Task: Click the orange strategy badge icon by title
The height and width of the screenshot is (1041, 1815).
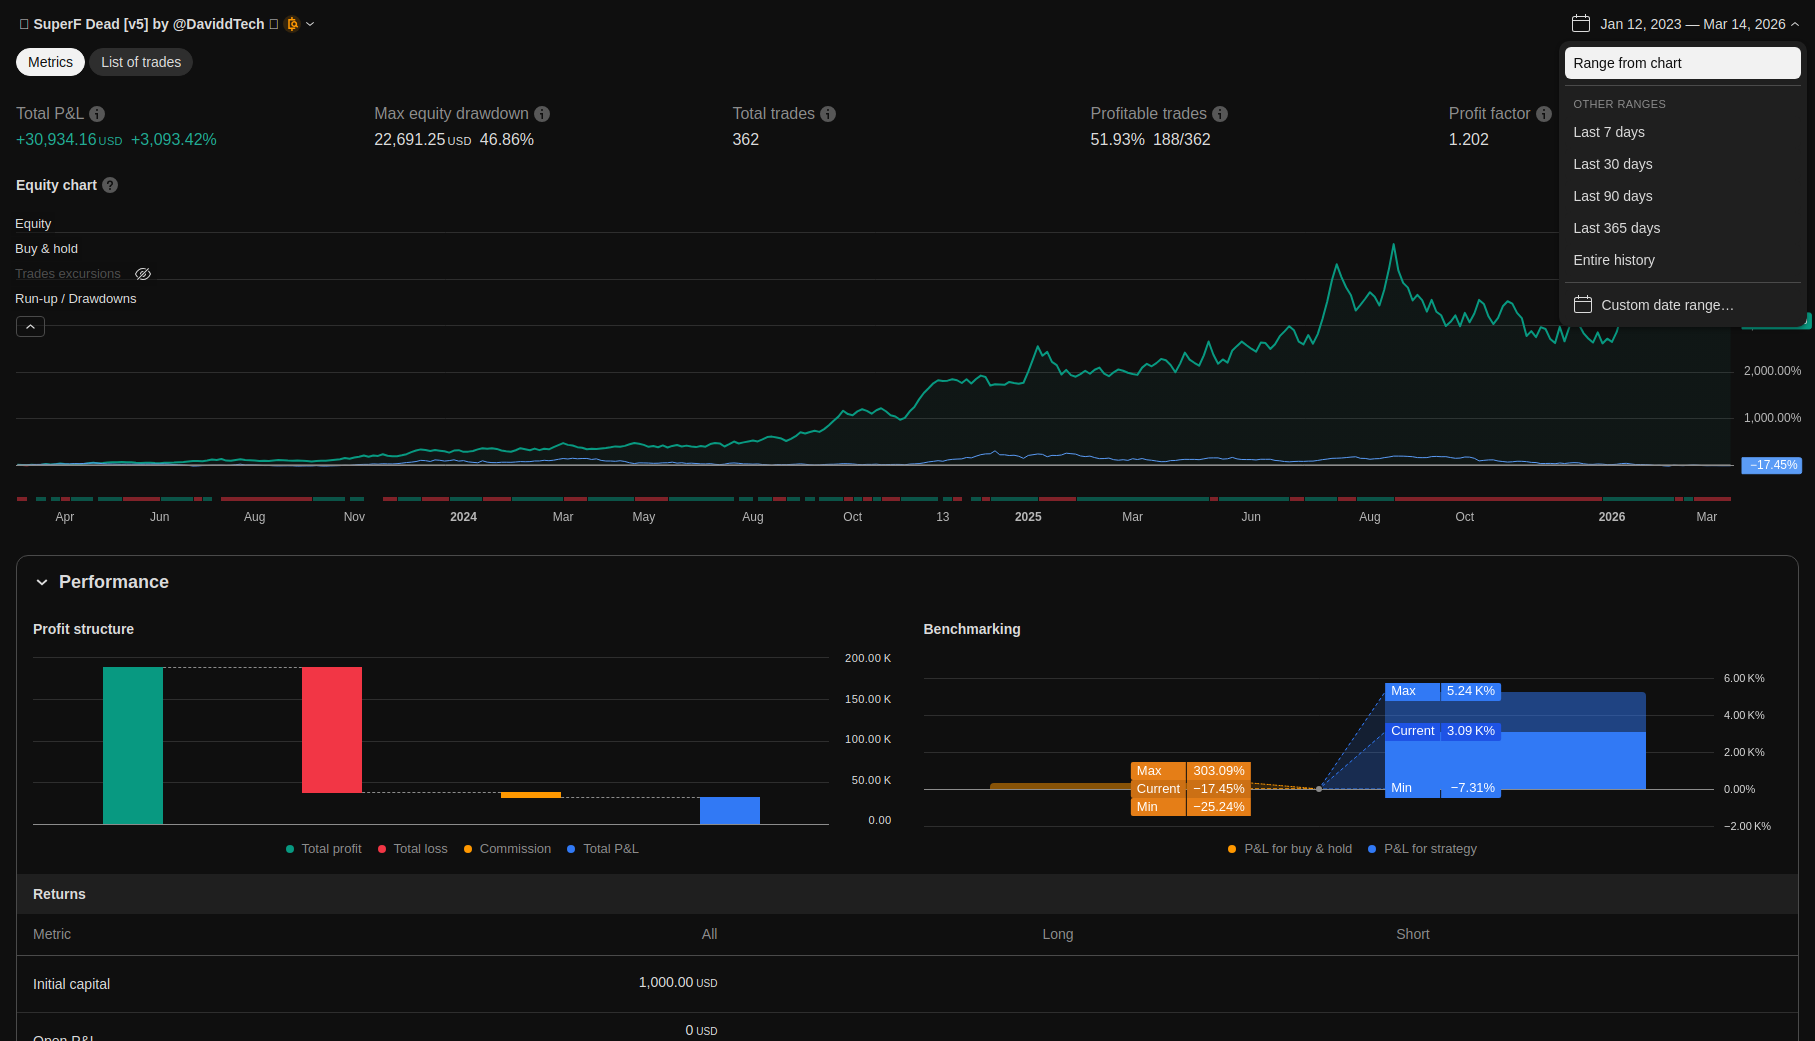Action: click(x=292, y=24)
